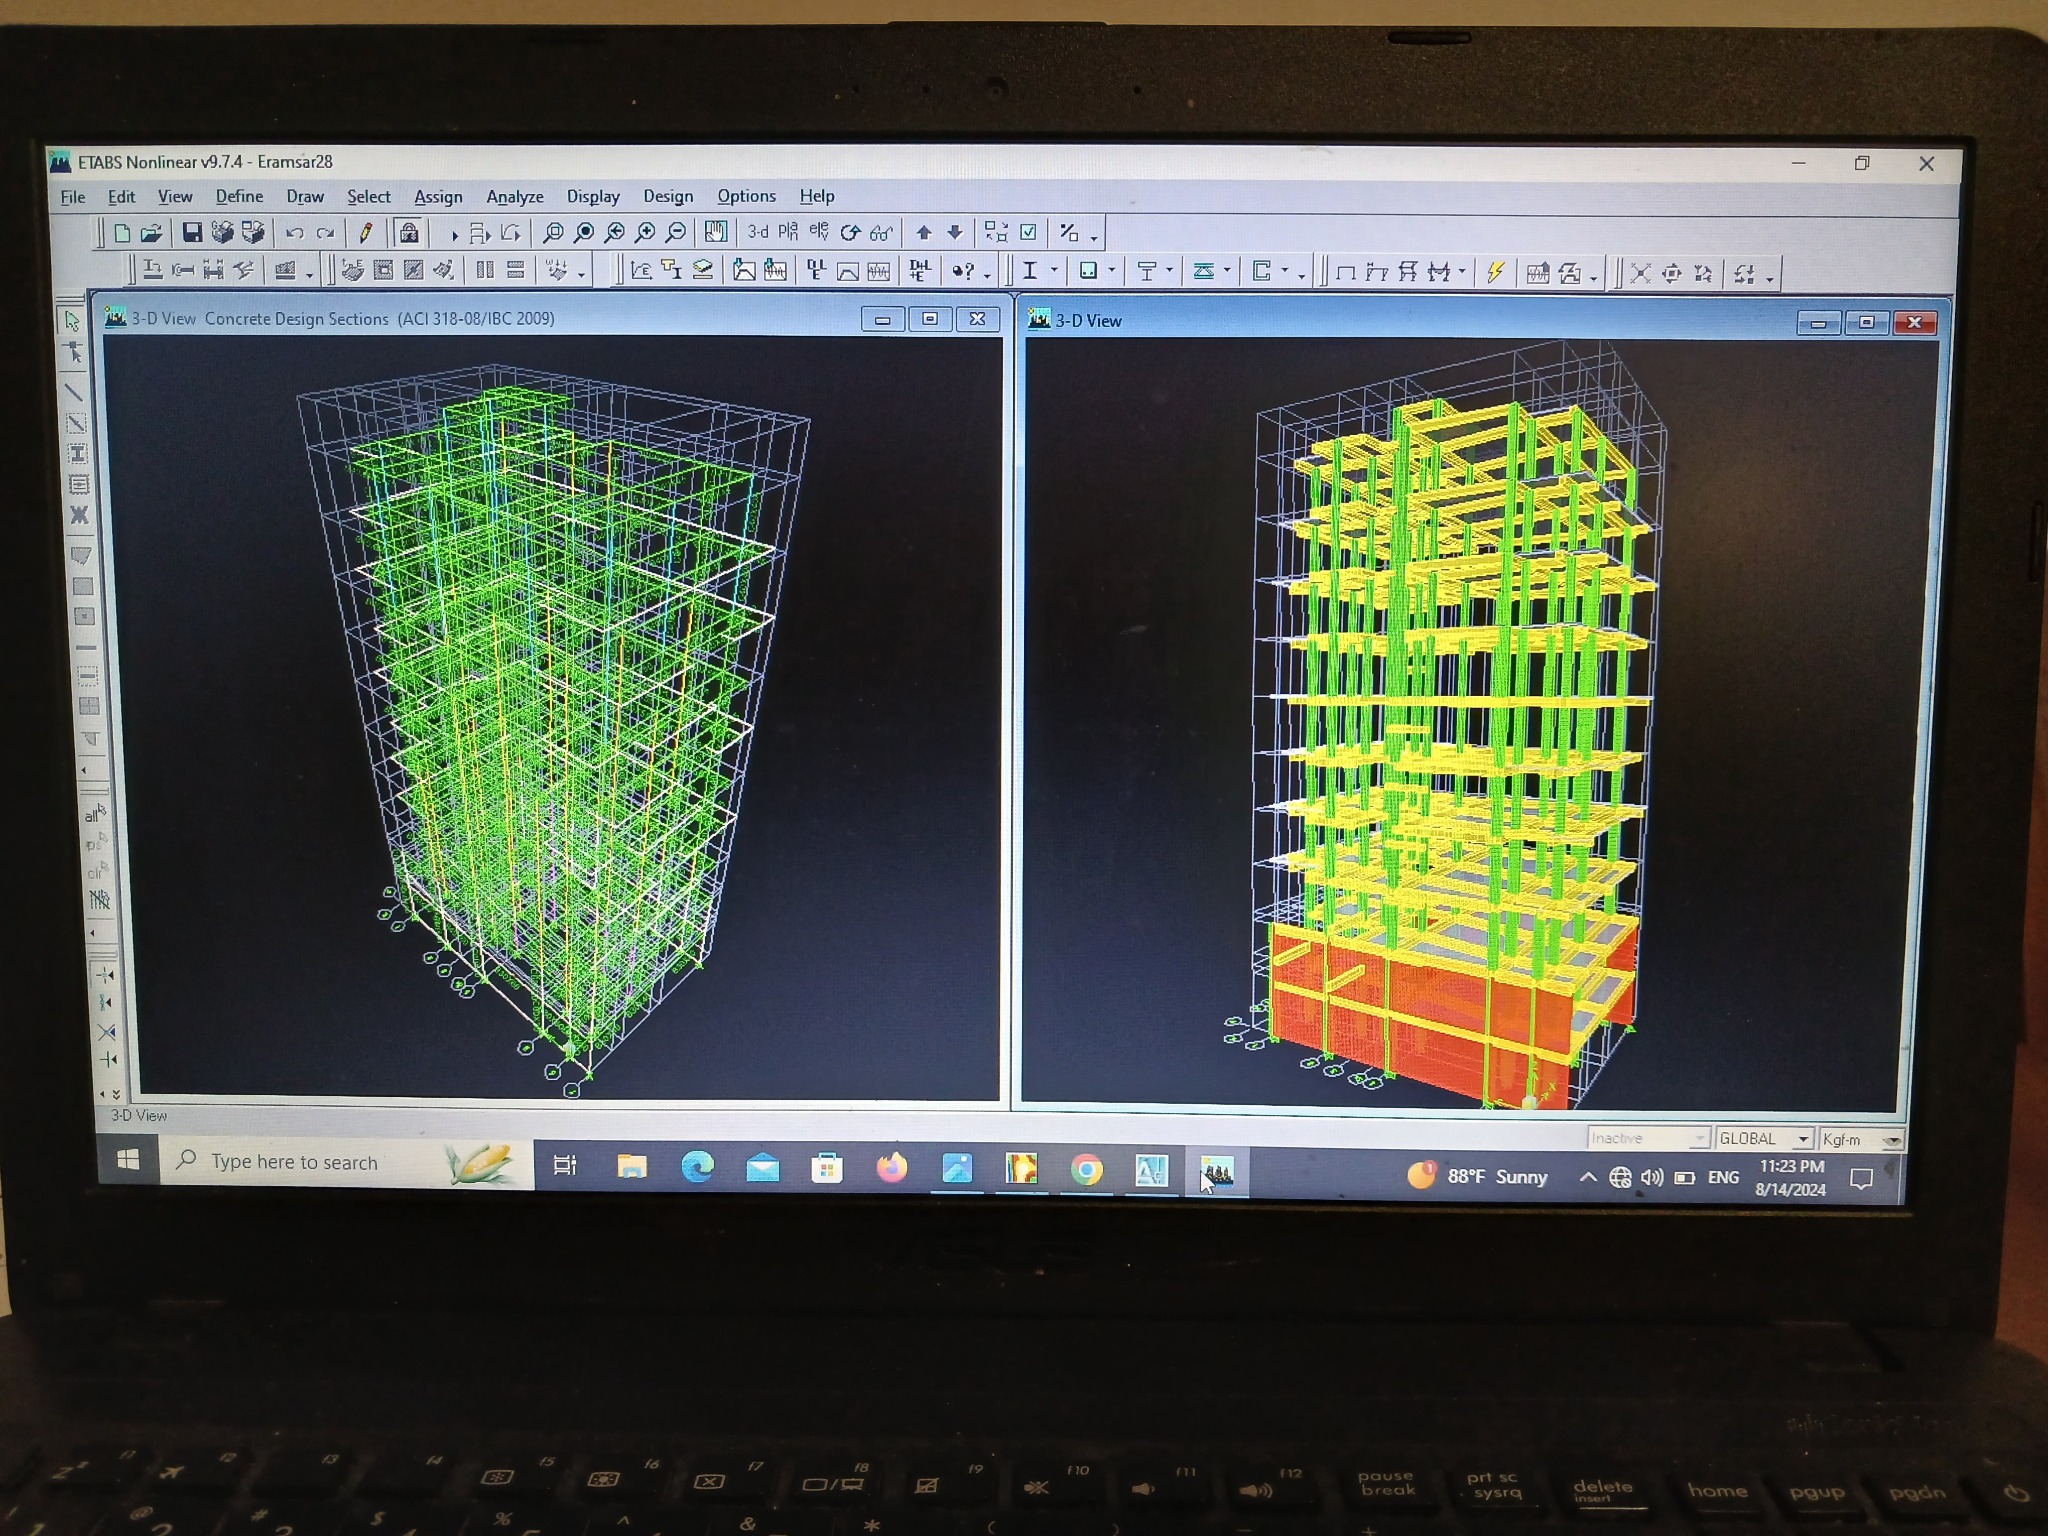This screenshot has height=1536, width=2048.
Task: Click the yellow lightning Start Design icon
Action: point(1495,272)
